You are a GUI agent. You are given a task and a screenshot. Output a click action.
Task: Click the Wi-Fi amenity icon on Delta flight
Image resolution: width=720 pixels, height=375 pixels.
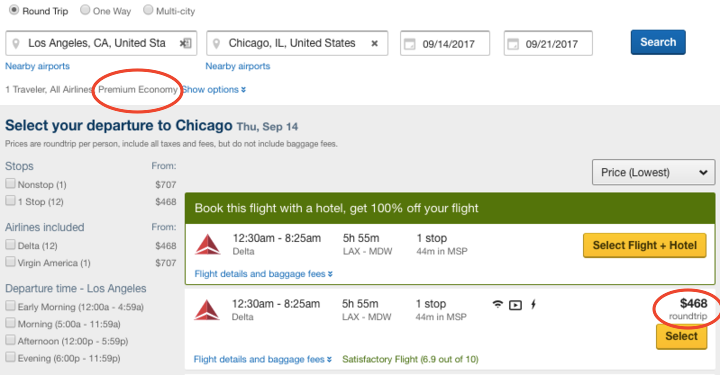[497, 304]
